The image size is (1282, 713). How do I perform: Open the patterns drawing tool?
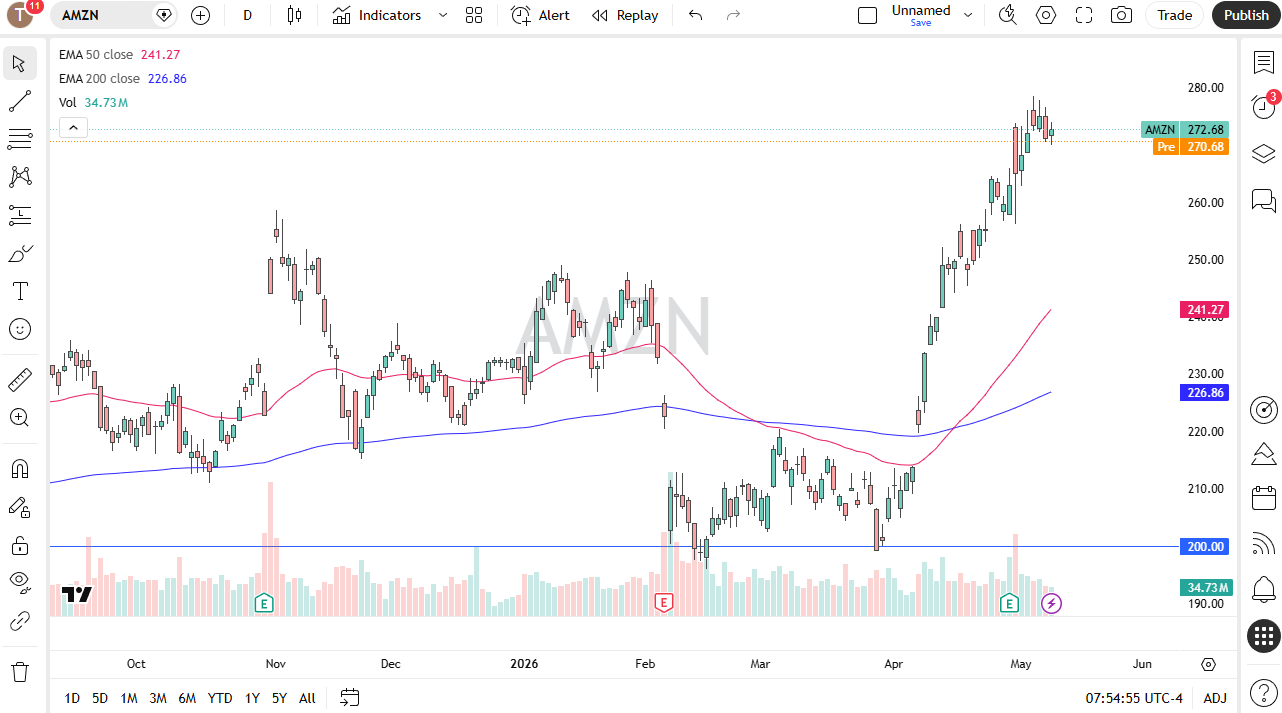[19, 177]
